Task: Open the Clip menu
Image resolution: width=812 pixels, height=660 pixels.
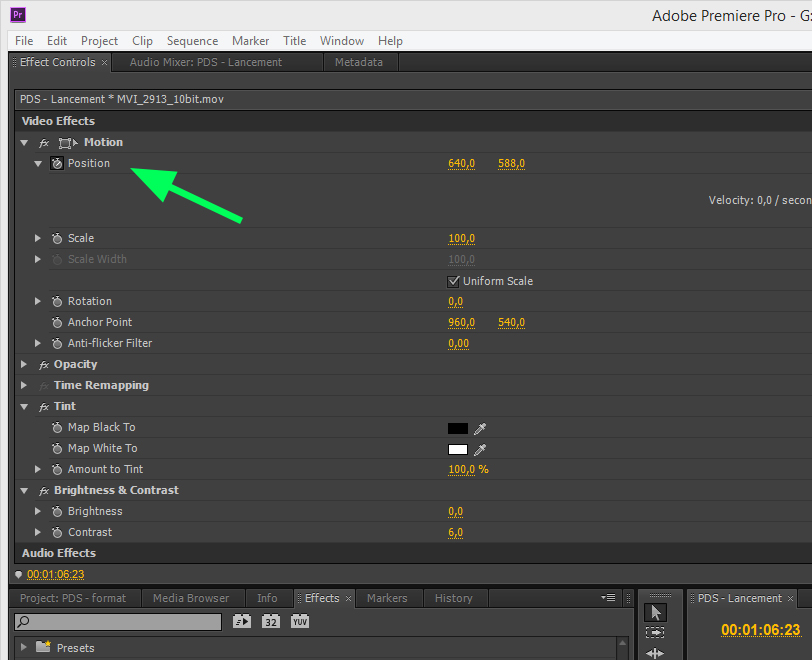Action: [x=142, y=41]
